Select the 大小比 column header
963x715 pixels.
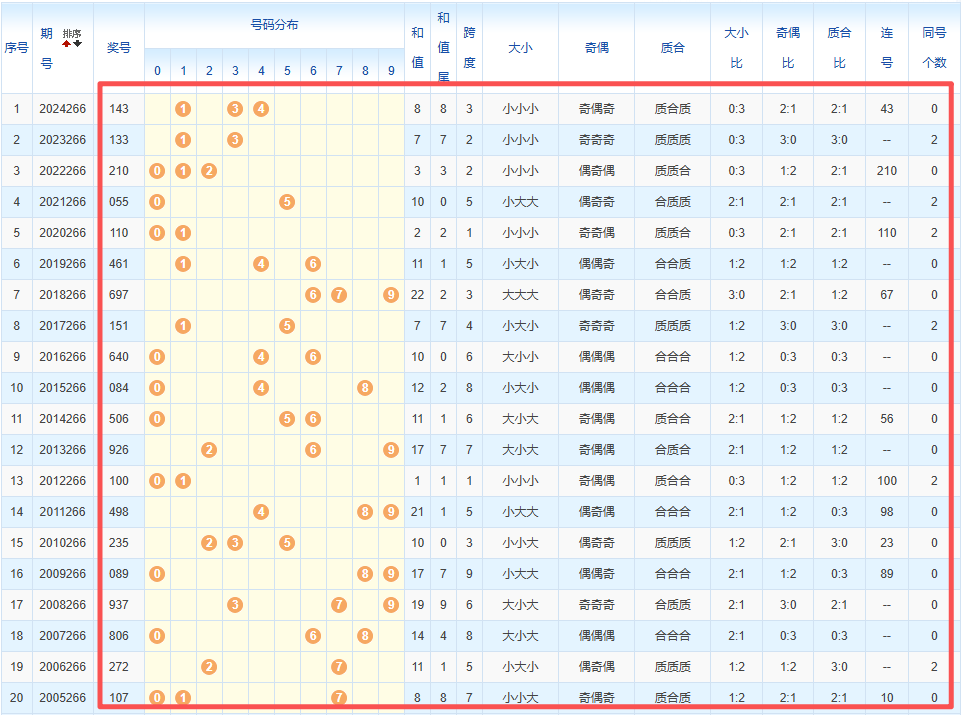736,47
